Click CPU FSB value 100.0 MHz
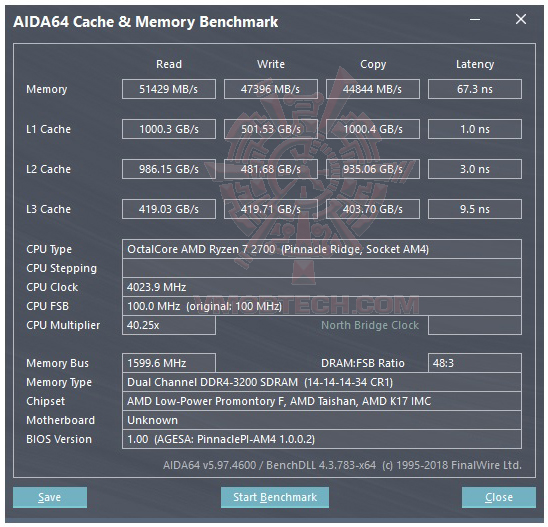This screenshot has height=527, width=548. 322,306
